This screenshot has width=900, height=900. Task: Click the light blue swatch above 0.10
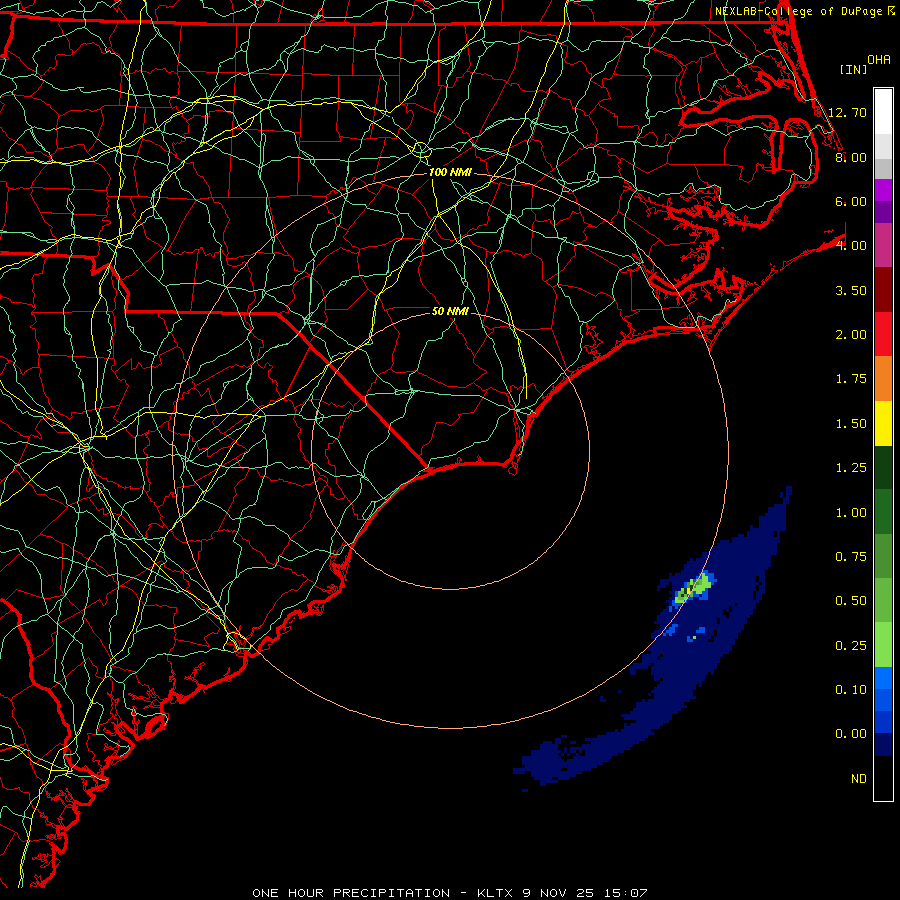(883, 678)
